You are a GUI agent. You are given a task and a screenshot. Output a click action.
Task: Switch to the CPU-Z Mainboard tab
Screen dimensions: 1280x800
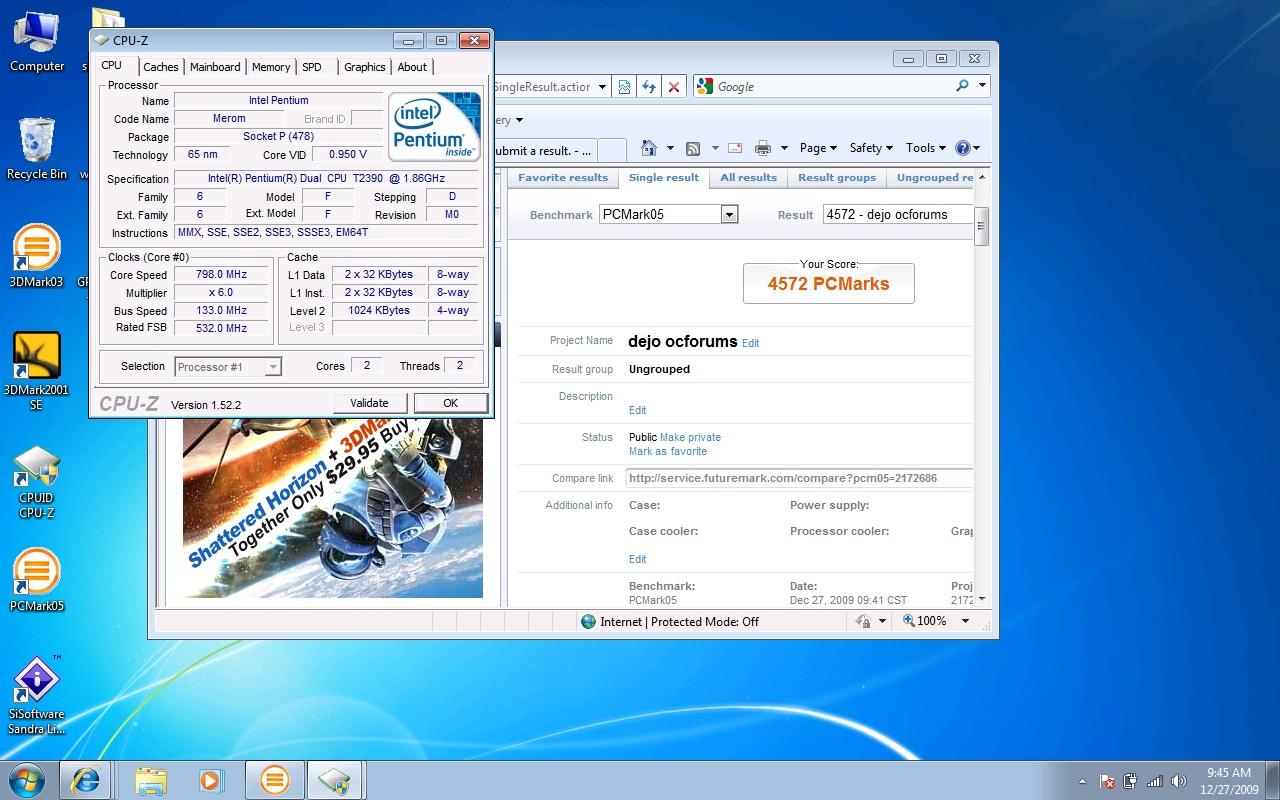point(215,67)
